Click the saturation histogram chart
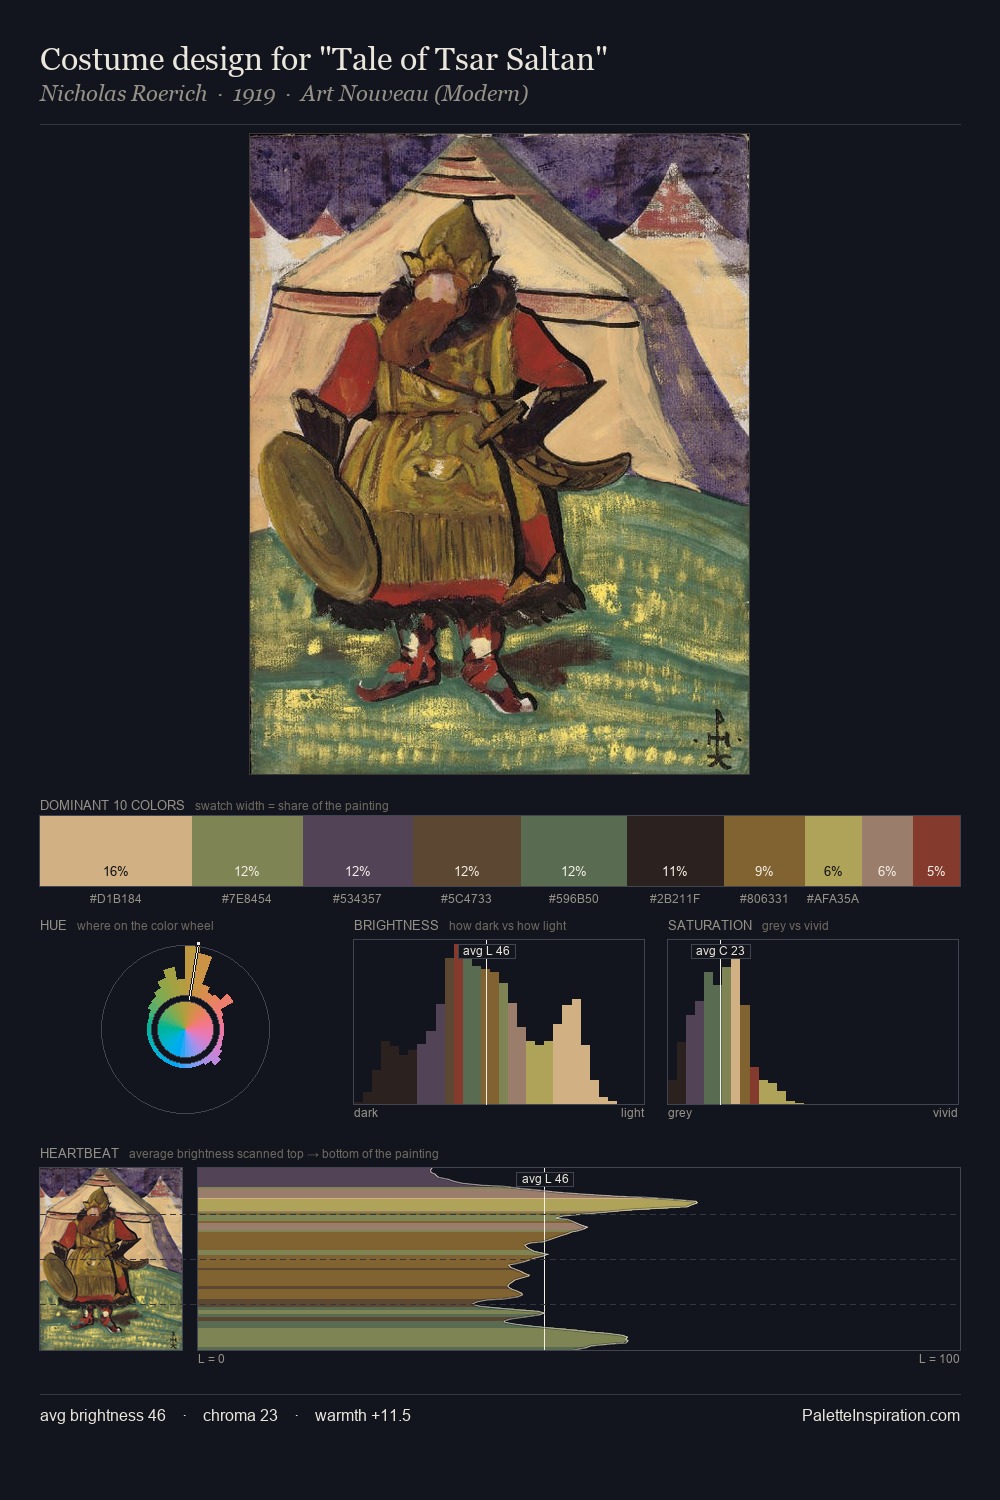1000x1500 pixels. pyautogui.click(x=813, y=1022)
